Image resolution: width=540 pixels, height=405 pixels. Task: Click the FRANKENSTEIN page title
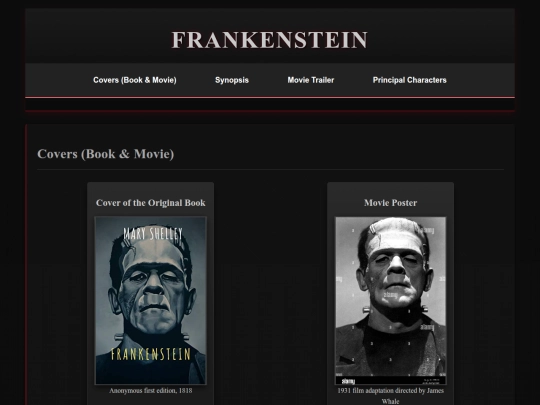[270, 40]
